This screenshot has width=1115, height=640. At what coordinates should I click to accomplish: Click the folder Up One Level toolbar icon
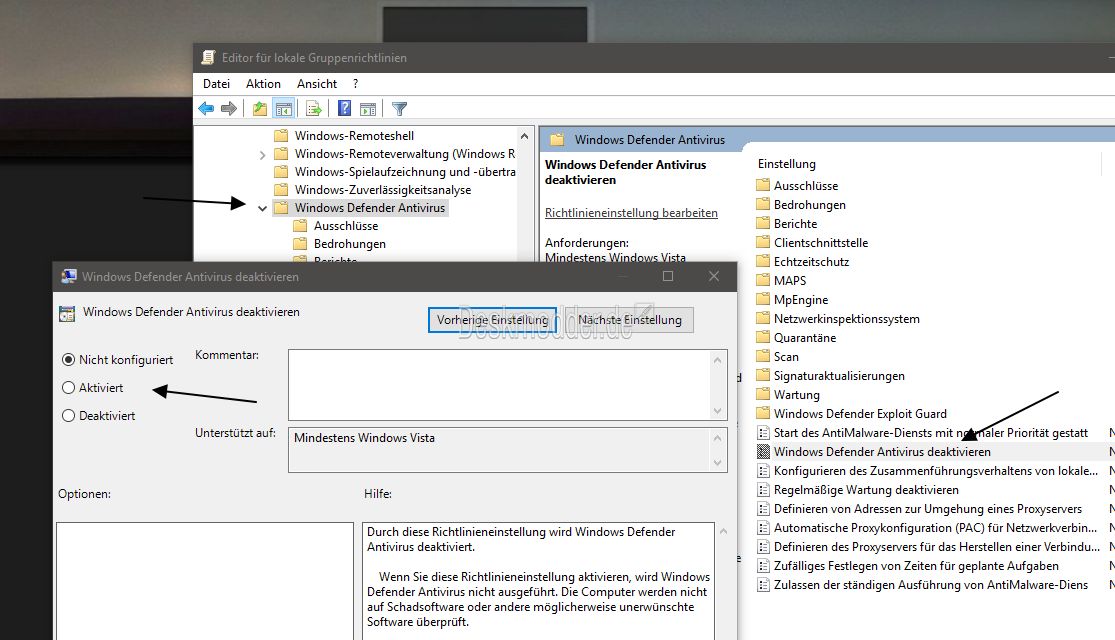click(x=260, y=109)
